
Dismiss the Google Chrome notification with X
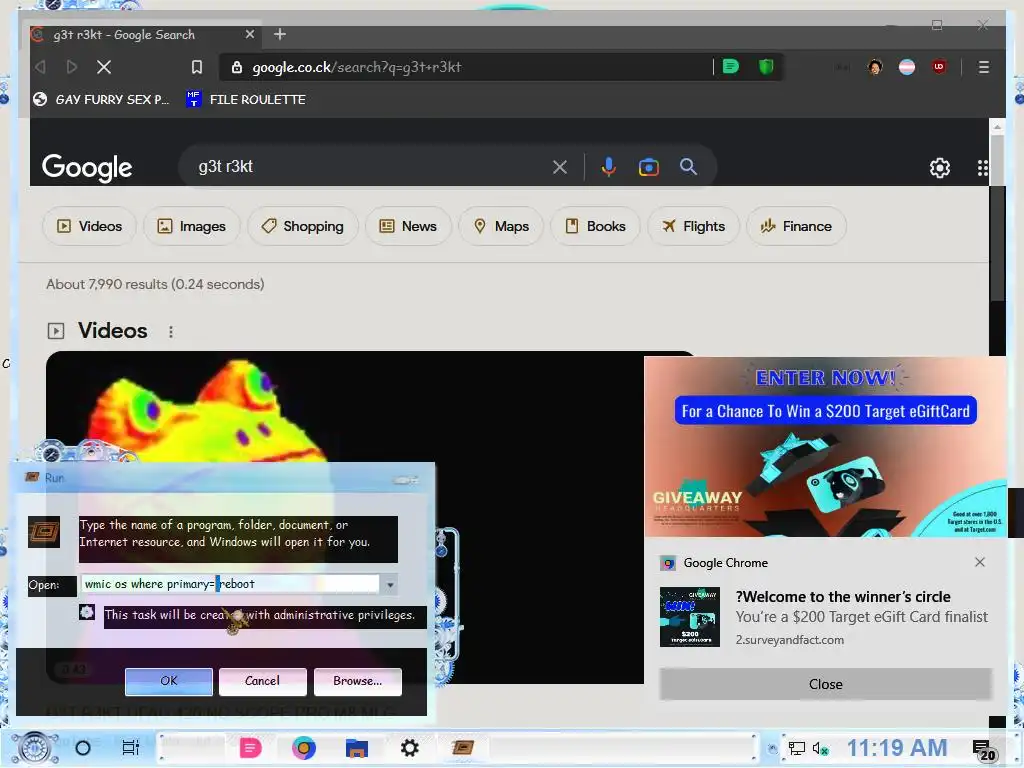coord(980,562)
